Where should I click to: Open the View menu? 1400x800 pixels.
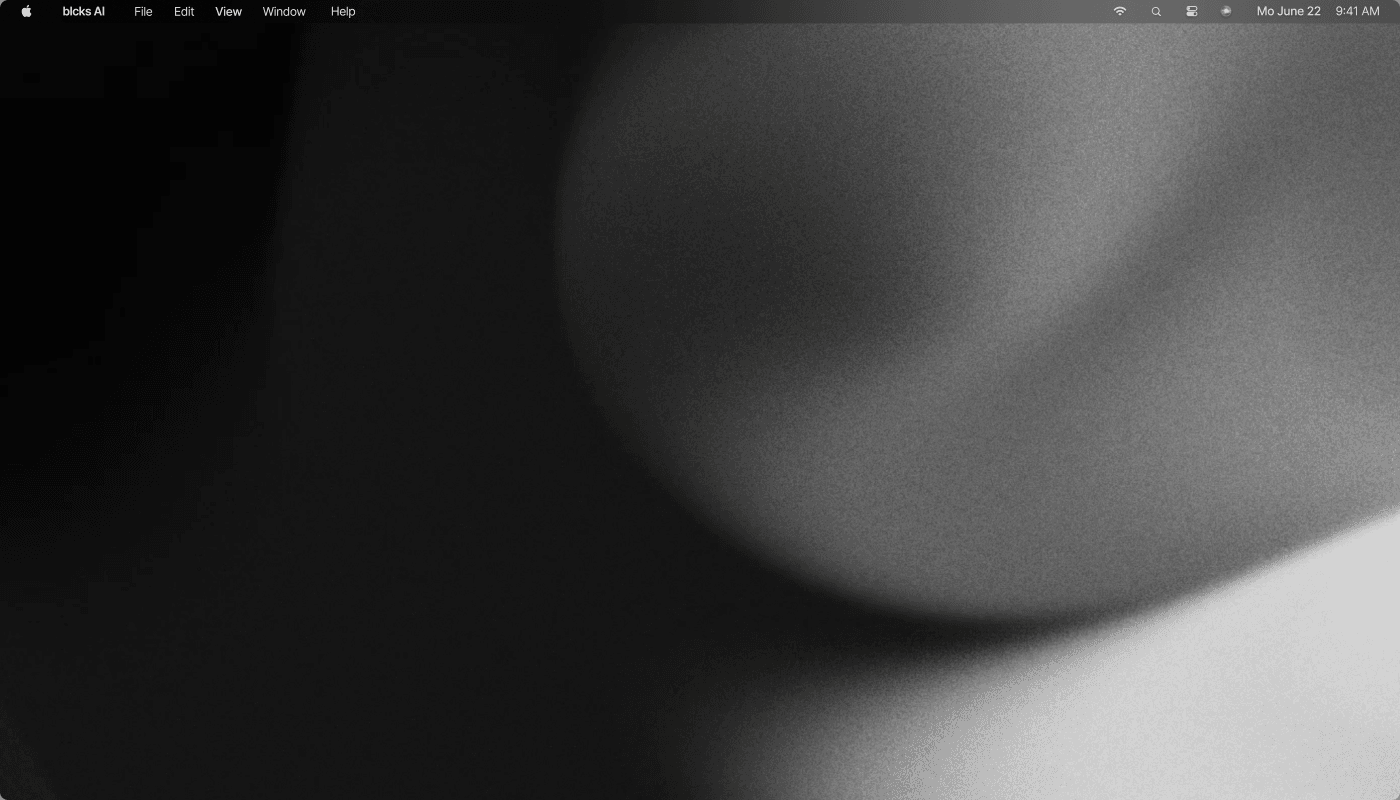pos(228,11)
